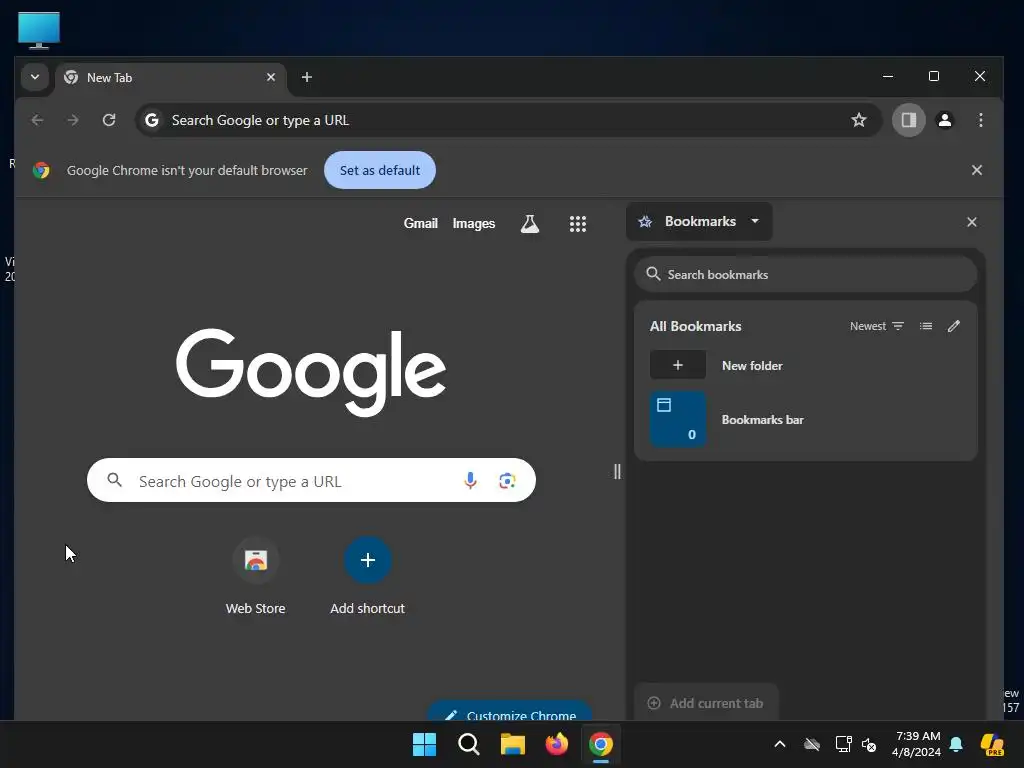Click muted volume tray icon

[x=869, y=744]
